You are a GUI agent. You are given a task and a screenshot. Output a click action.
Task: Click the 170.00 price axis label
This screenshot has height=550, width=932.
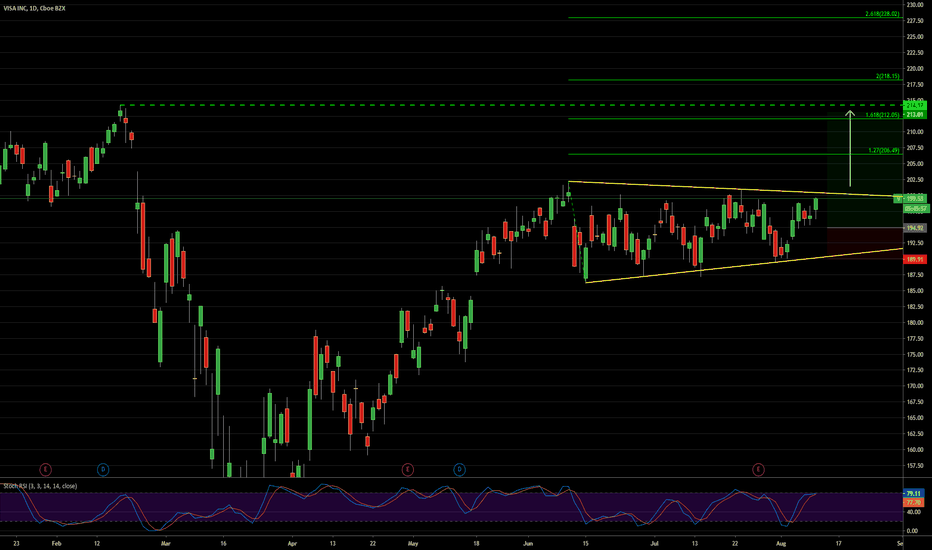(x=914, y=386)
